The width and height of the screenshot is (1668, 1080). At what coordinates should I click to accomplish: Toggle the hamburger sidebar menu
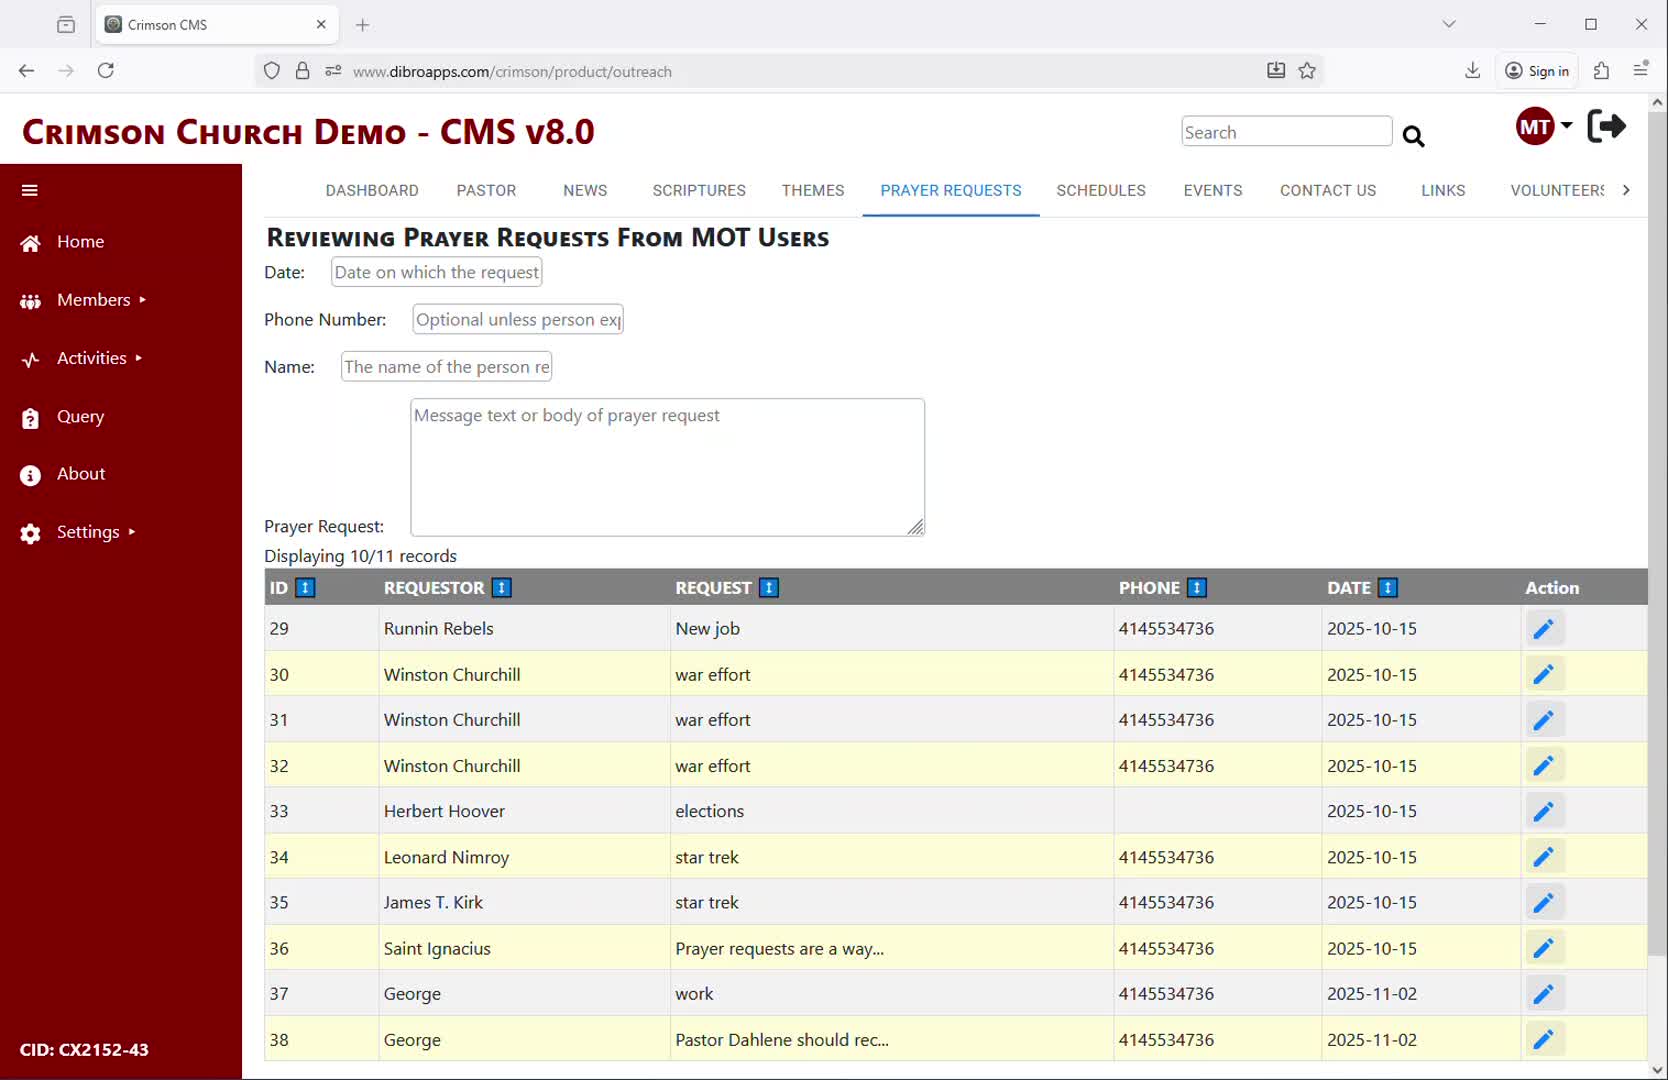(x=30, y=190)
